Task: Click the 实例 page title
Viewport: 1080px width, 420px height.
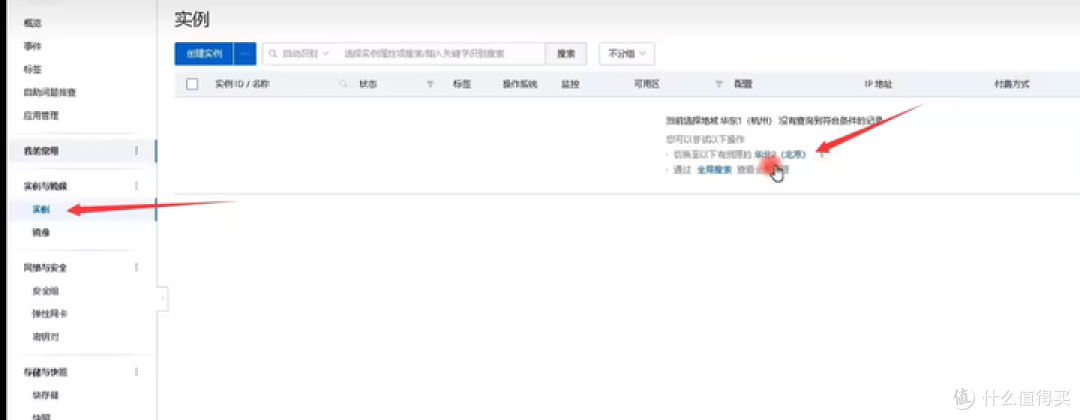Action: [192, 19]
